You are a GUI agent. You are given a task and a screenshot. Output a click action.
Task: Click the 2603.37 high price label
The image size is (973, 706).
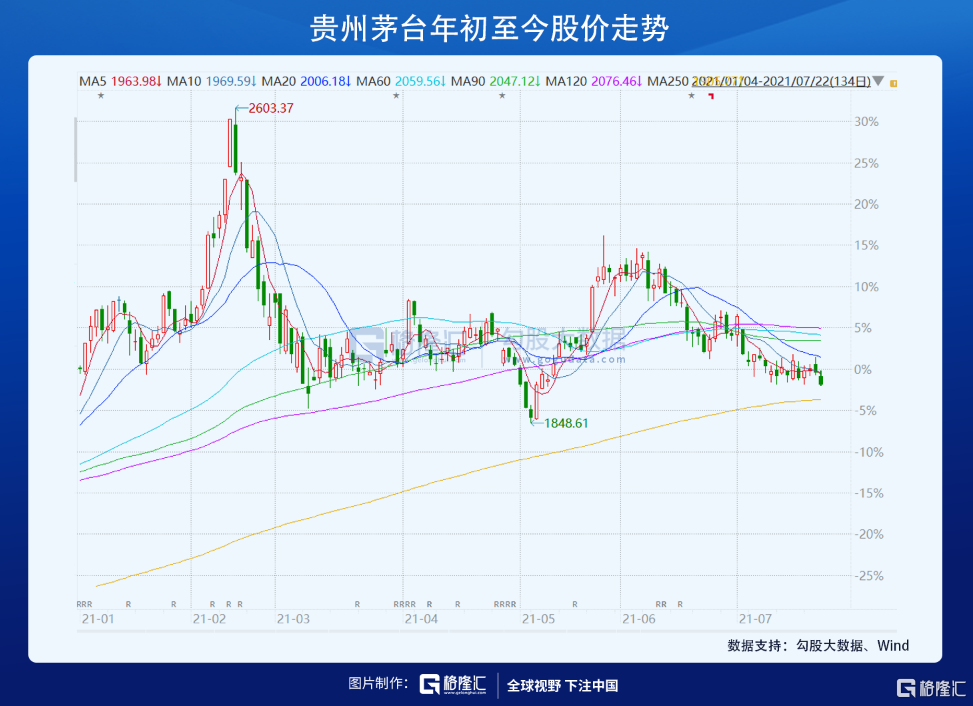[271, 108]
